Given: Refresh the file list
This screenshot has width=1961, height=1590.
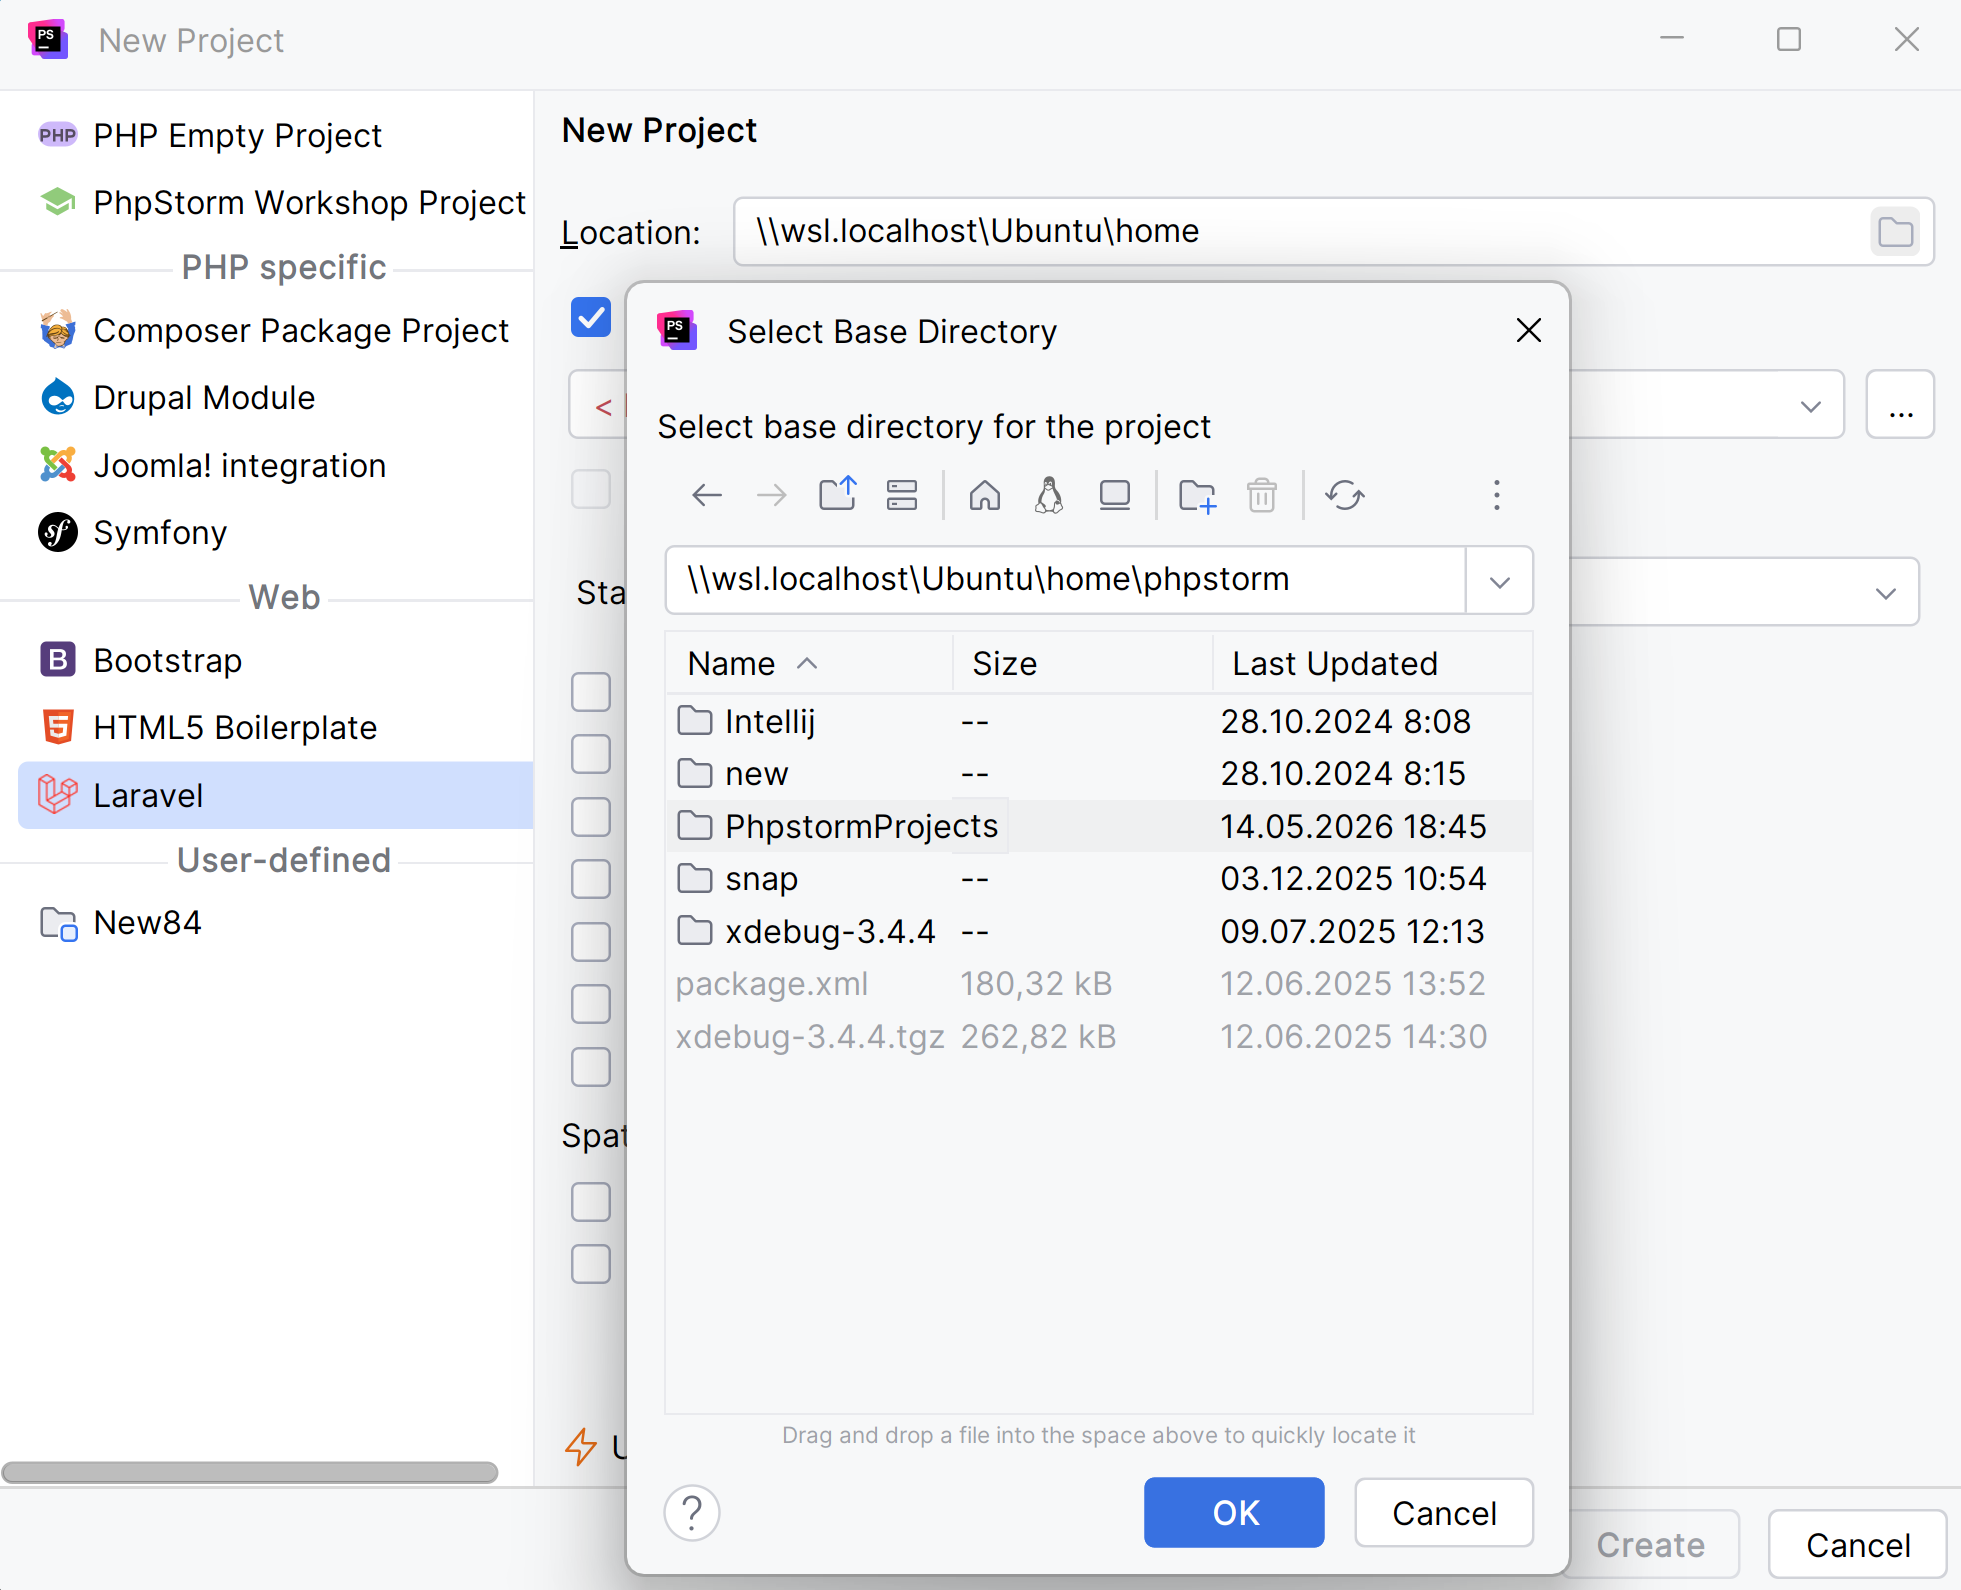Looking at the screenshot, I should pos(1345,495).
